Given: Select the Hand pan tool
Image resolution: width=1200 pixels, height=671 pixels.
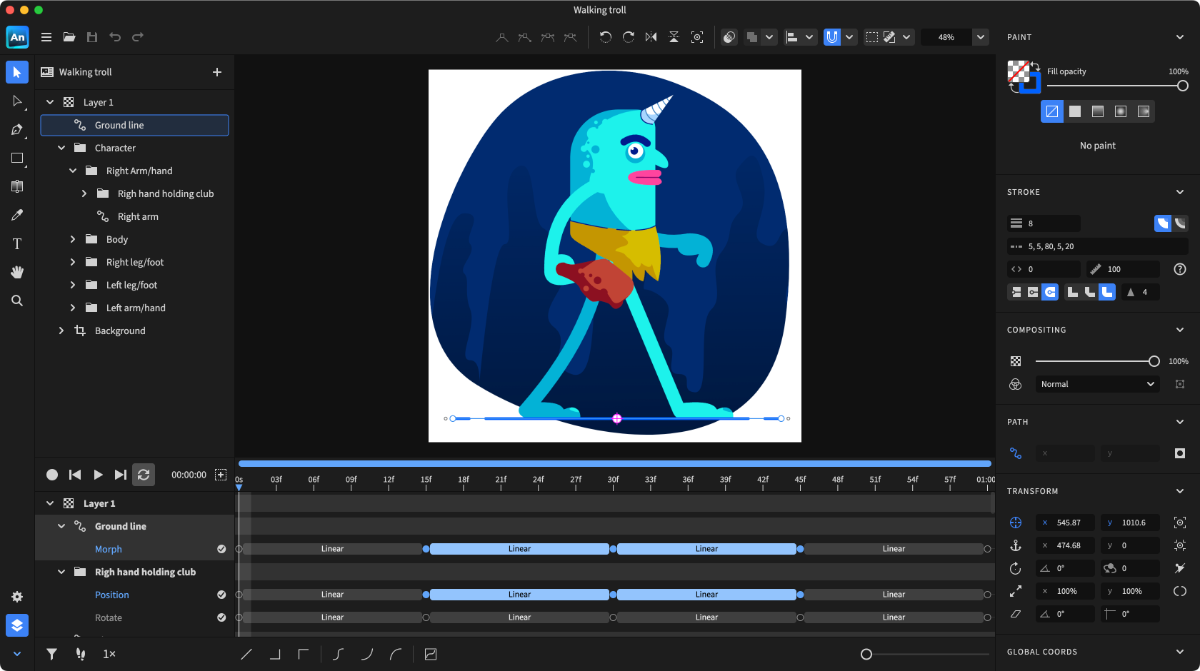Looking at the screenshot, I should pyautogui.click(x=17, y=272).
